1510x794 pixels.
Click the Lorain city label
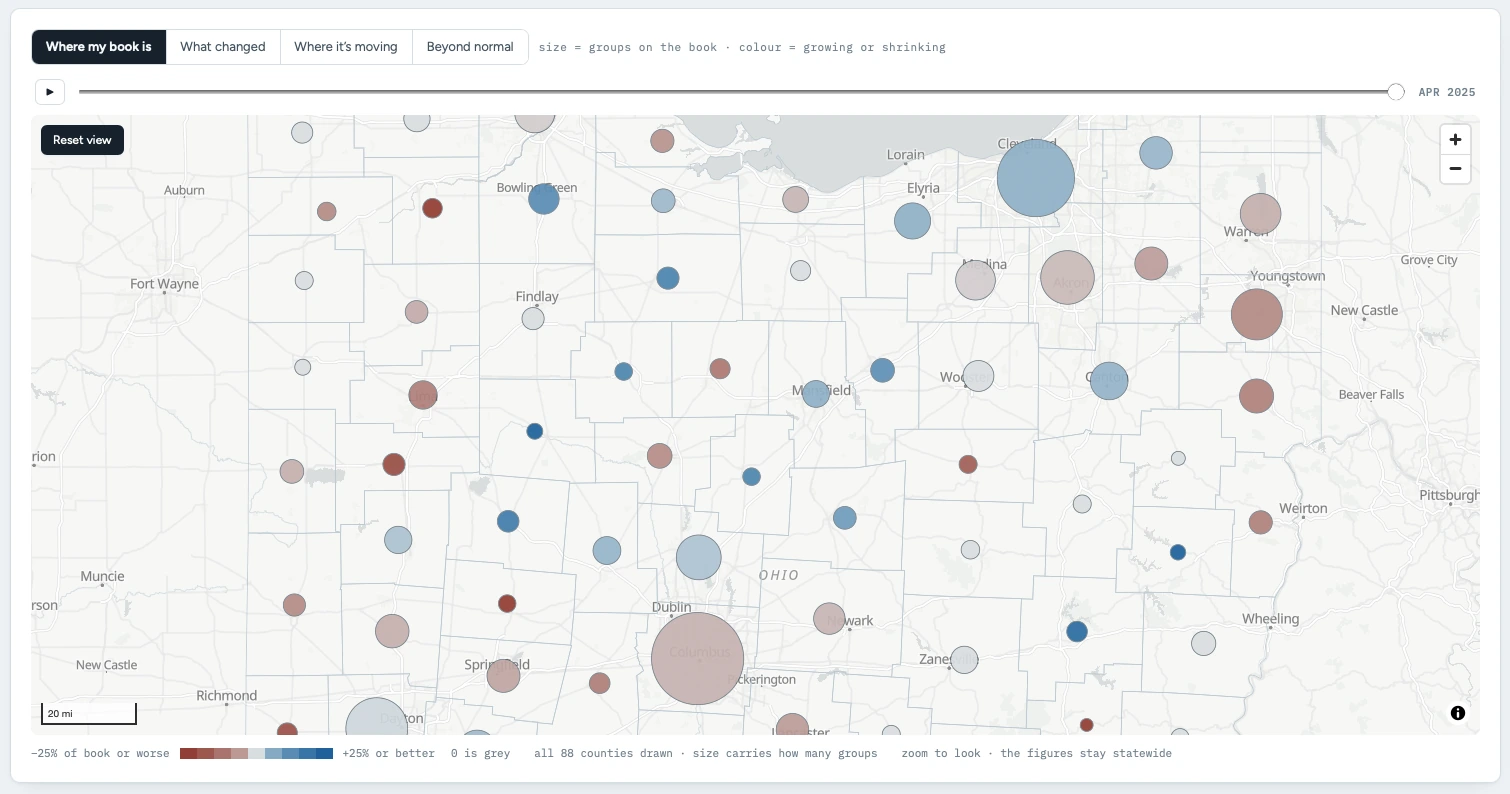coord(906,155)
